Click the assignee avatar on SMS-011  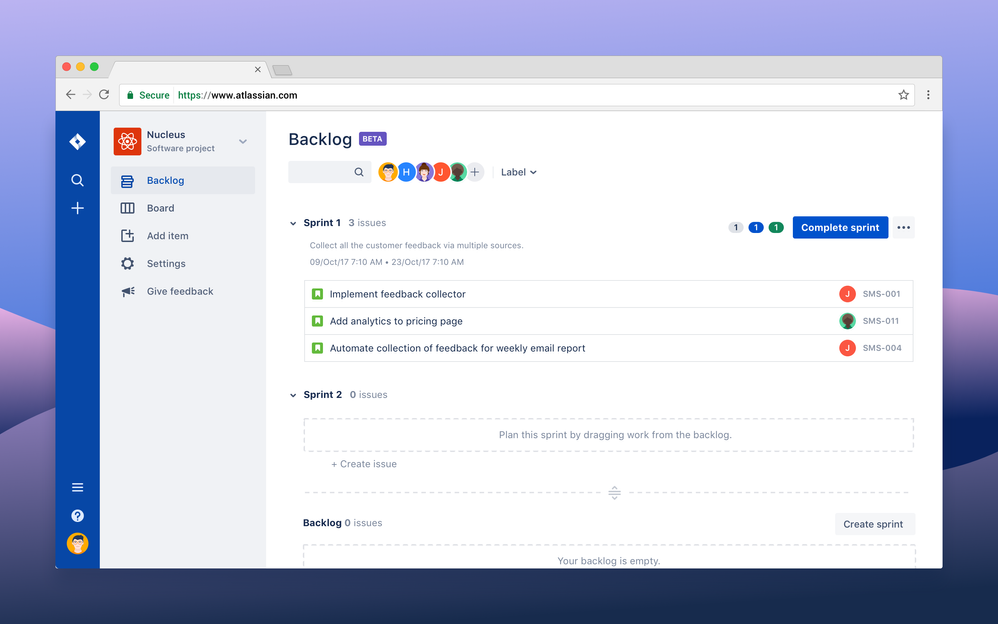click(x=847, y=321)
